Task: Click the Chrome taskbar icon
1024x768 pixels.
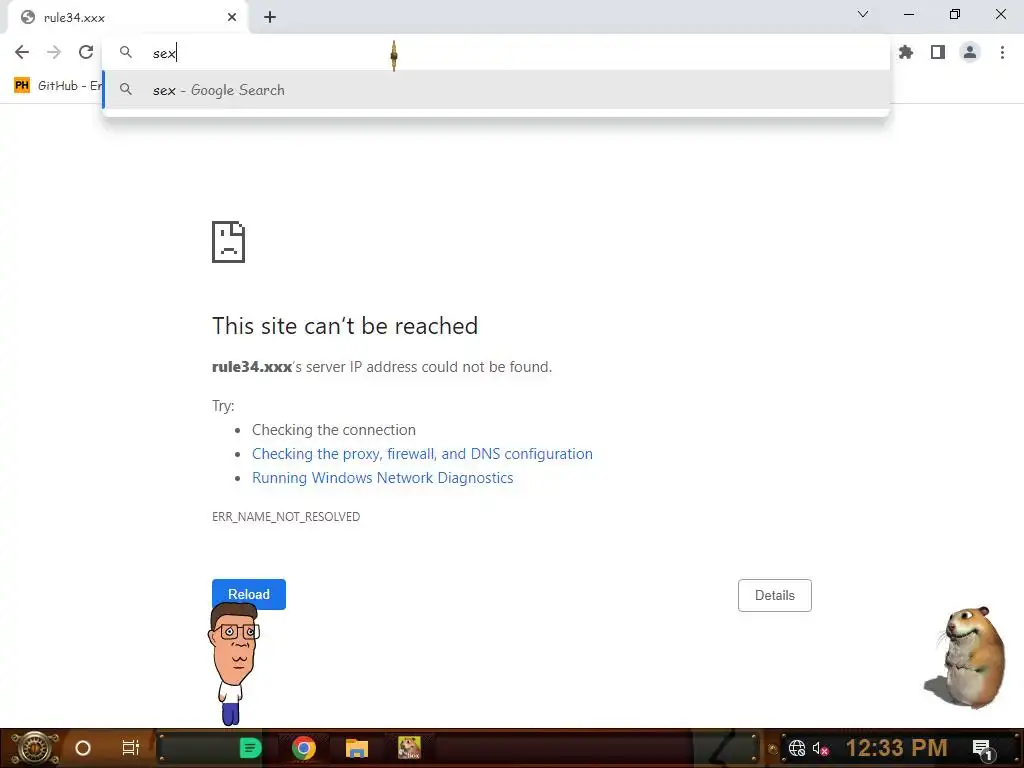Action: tap(304, 748)
